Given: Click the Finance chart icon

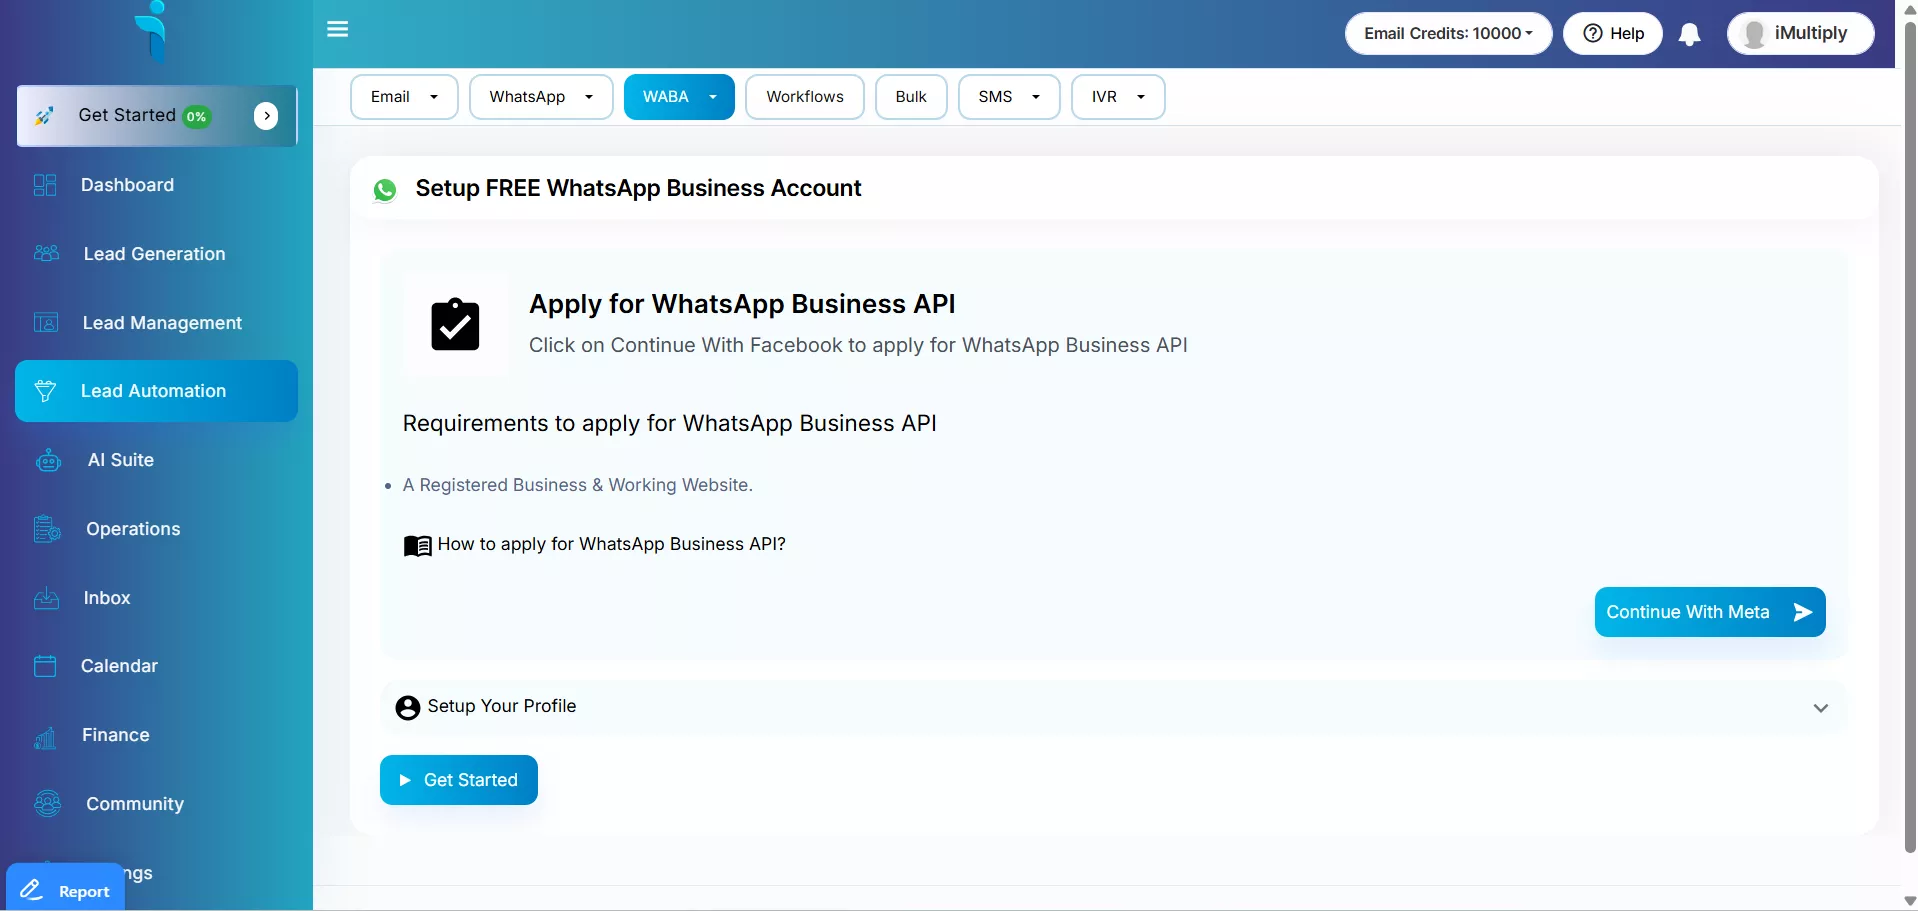Looking at the screenshot, I should [x=45, y=737].
